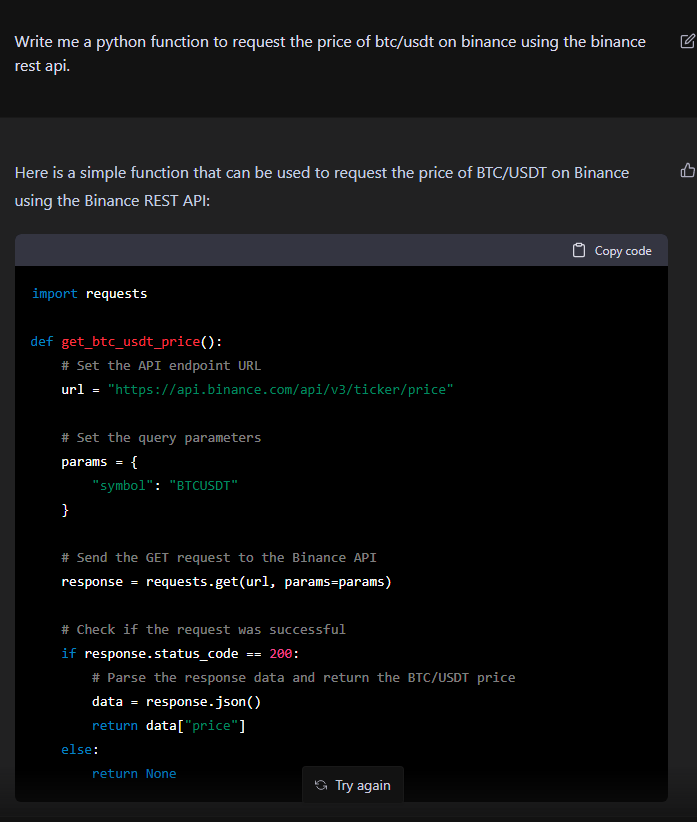Click the 'import requests' code line
This screenshot has width=697, height=822.
click(x=90, y=294)
